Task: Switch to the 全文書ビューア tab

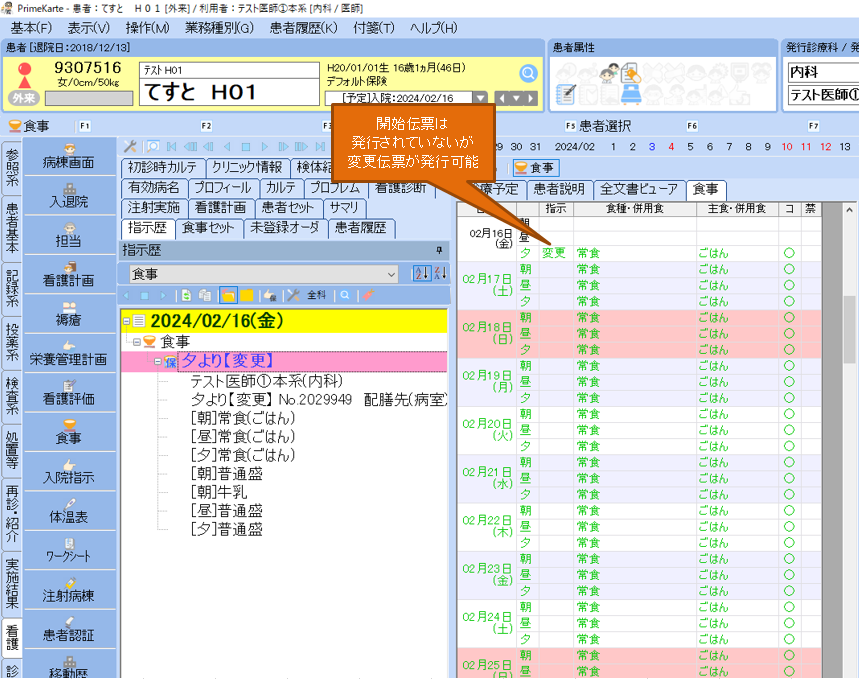Action: point(639,189)
